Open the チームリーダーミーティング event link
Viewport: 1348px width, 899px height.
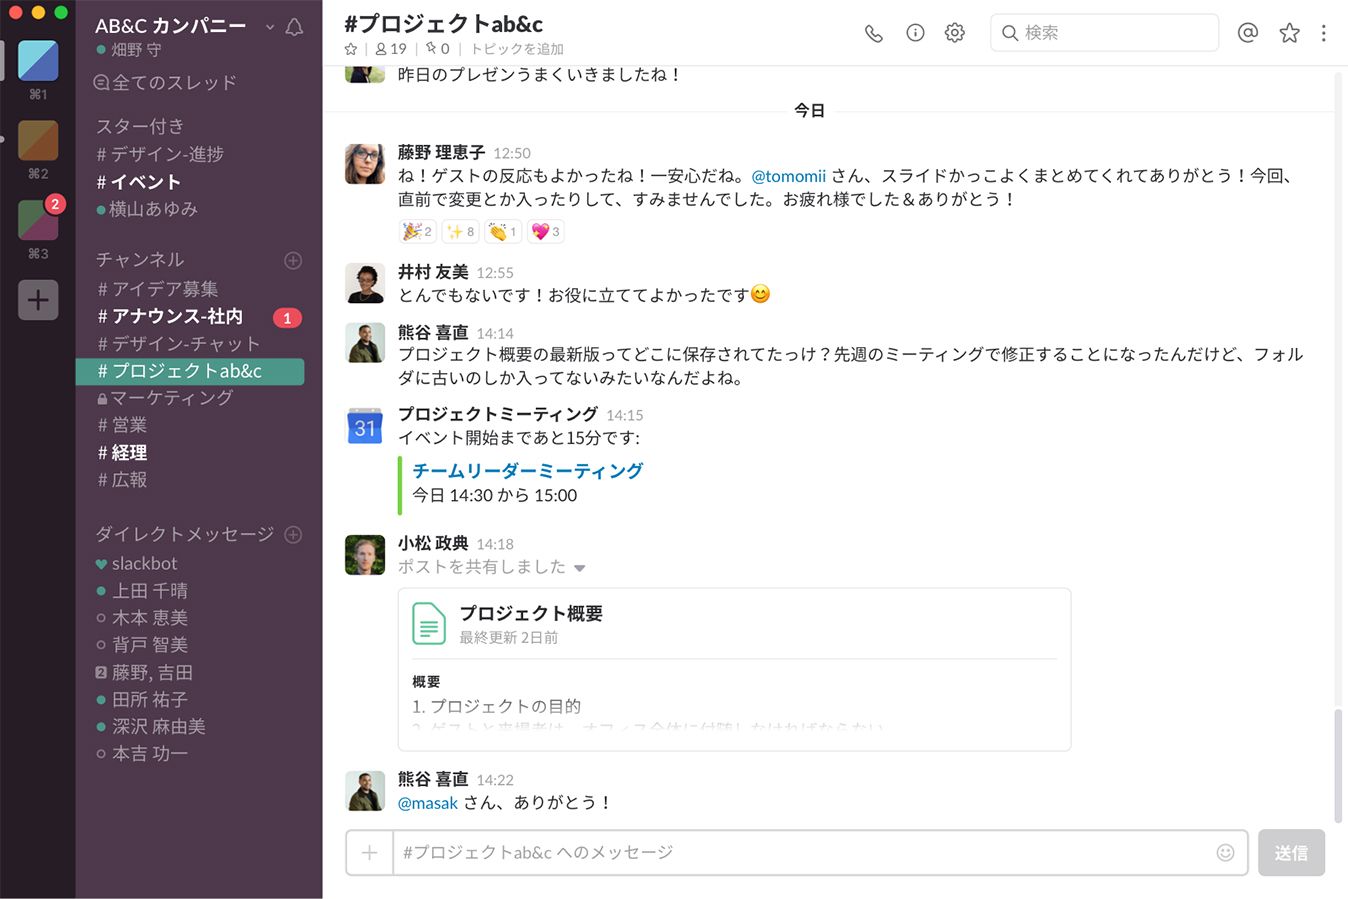click(527, 470)
